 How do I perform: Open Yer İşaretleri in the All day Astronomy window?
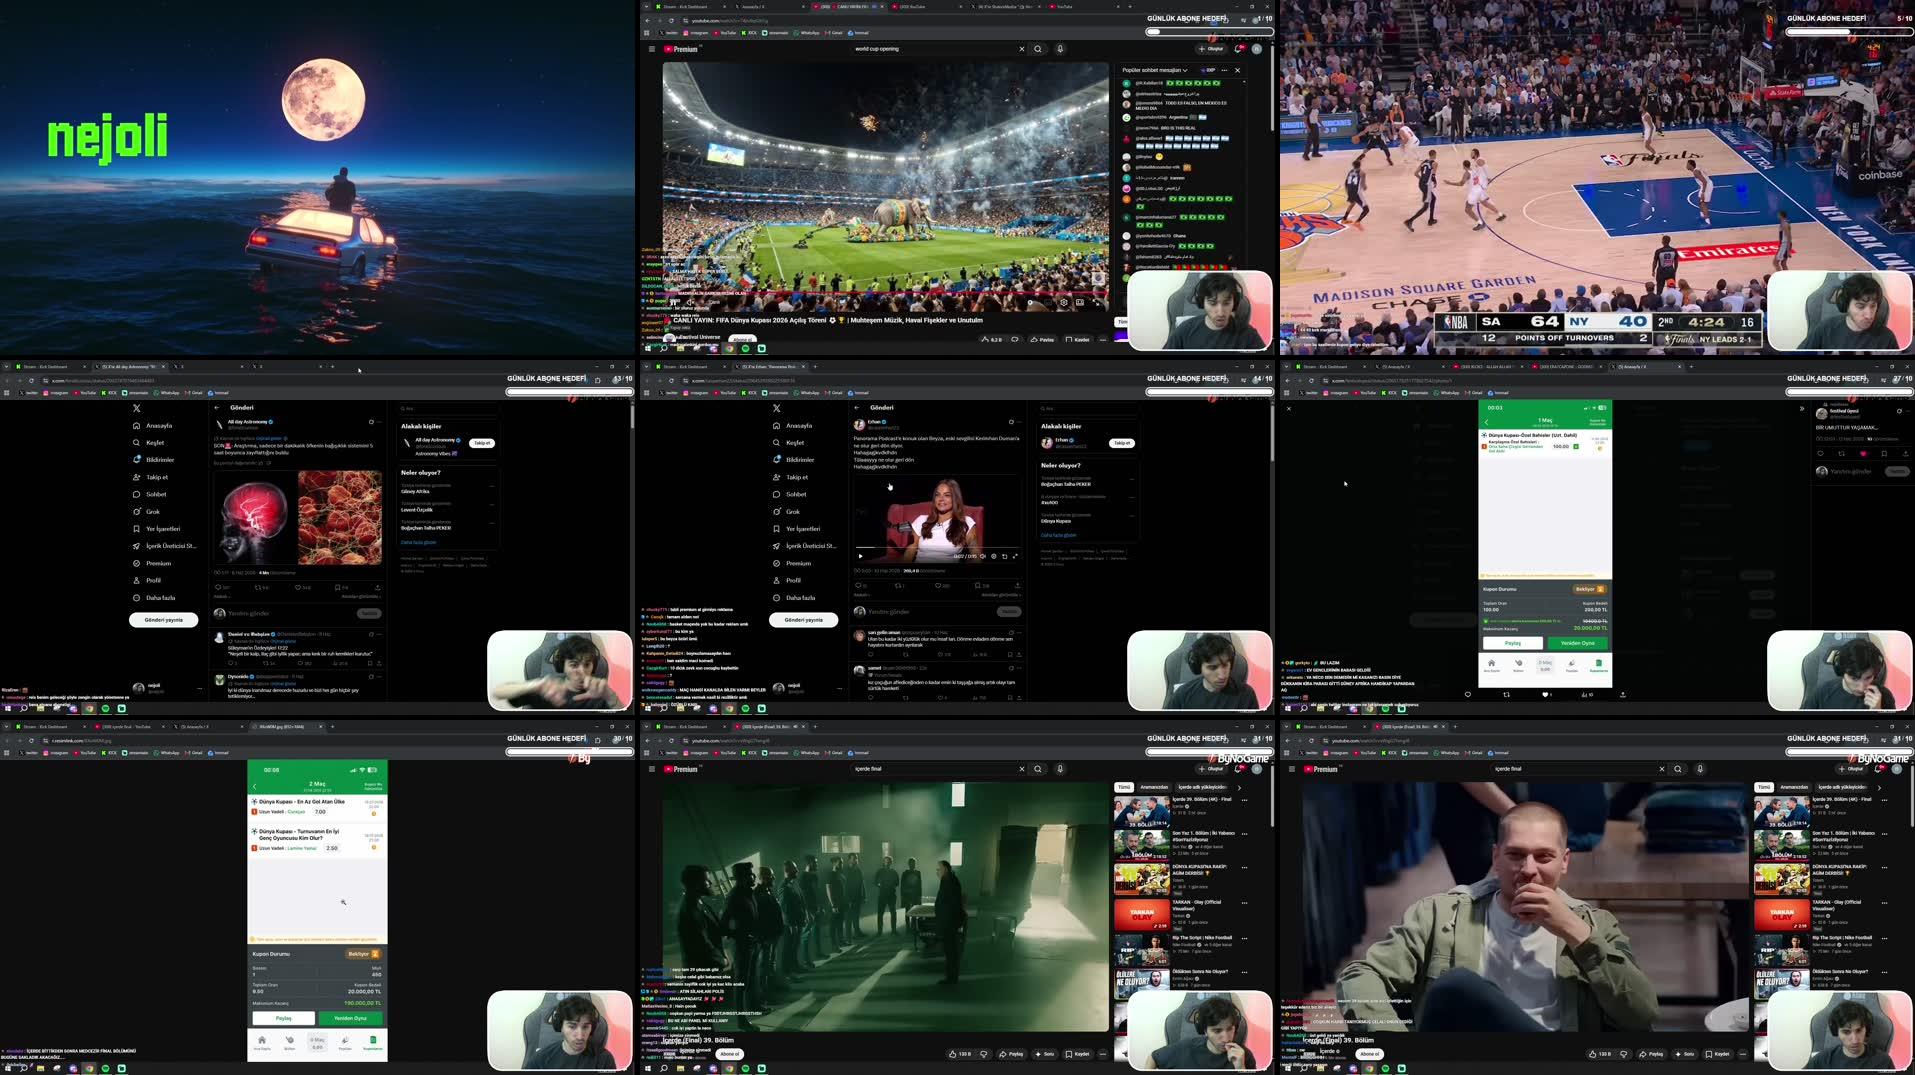(156, 529)
